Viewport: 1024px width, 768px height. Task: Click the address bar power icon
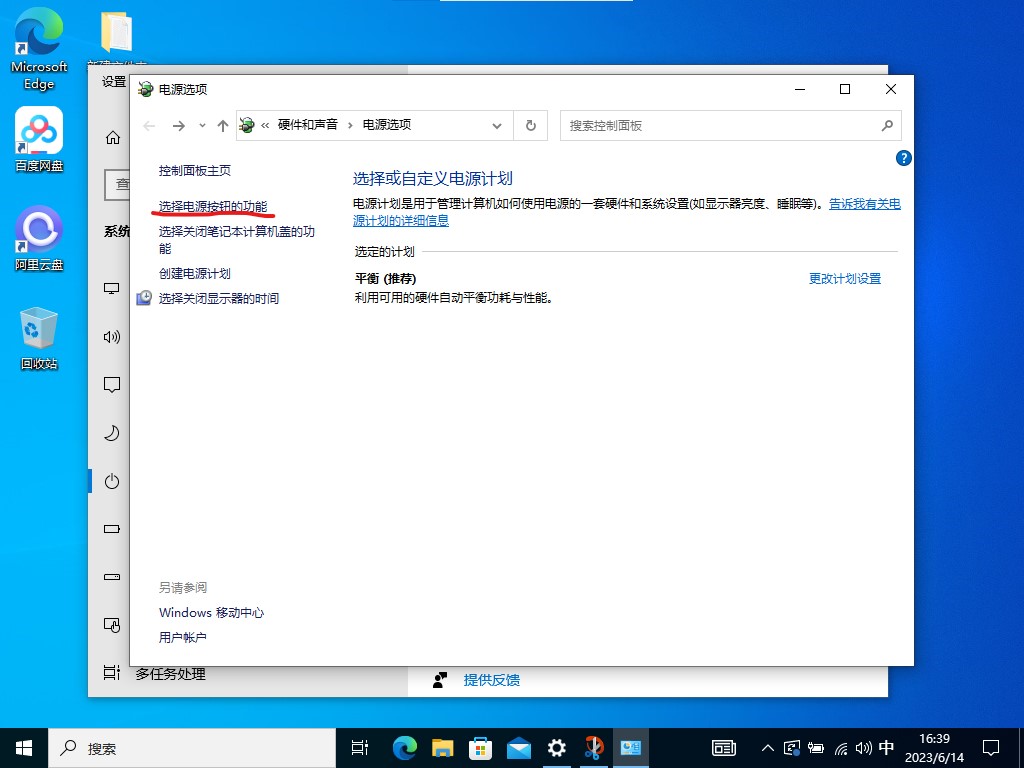(x=247, y=125)
